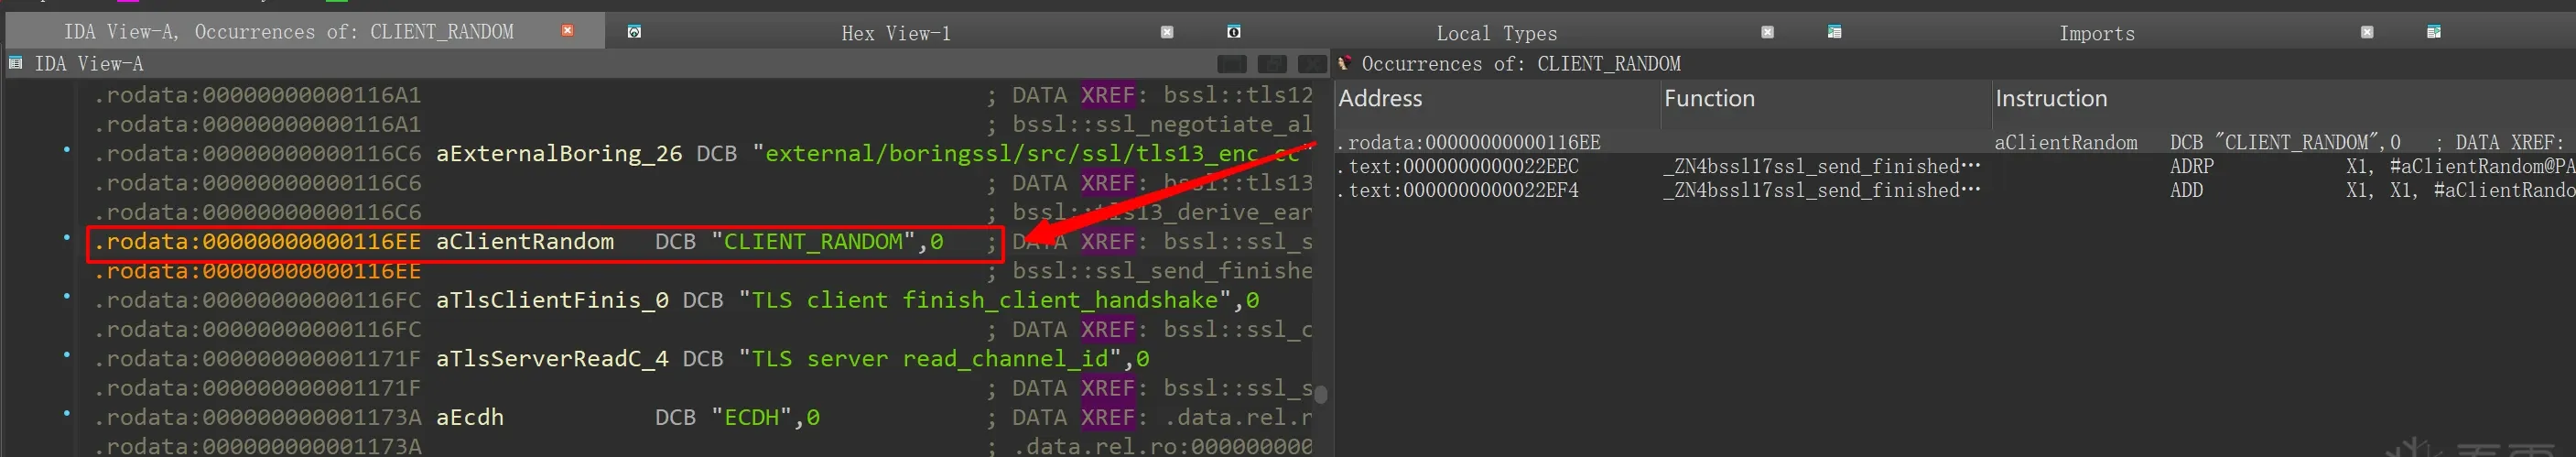Select occurrence row .rodata:00000000000116EE
Viewport: 2576px width, 457px height.
1955,142
